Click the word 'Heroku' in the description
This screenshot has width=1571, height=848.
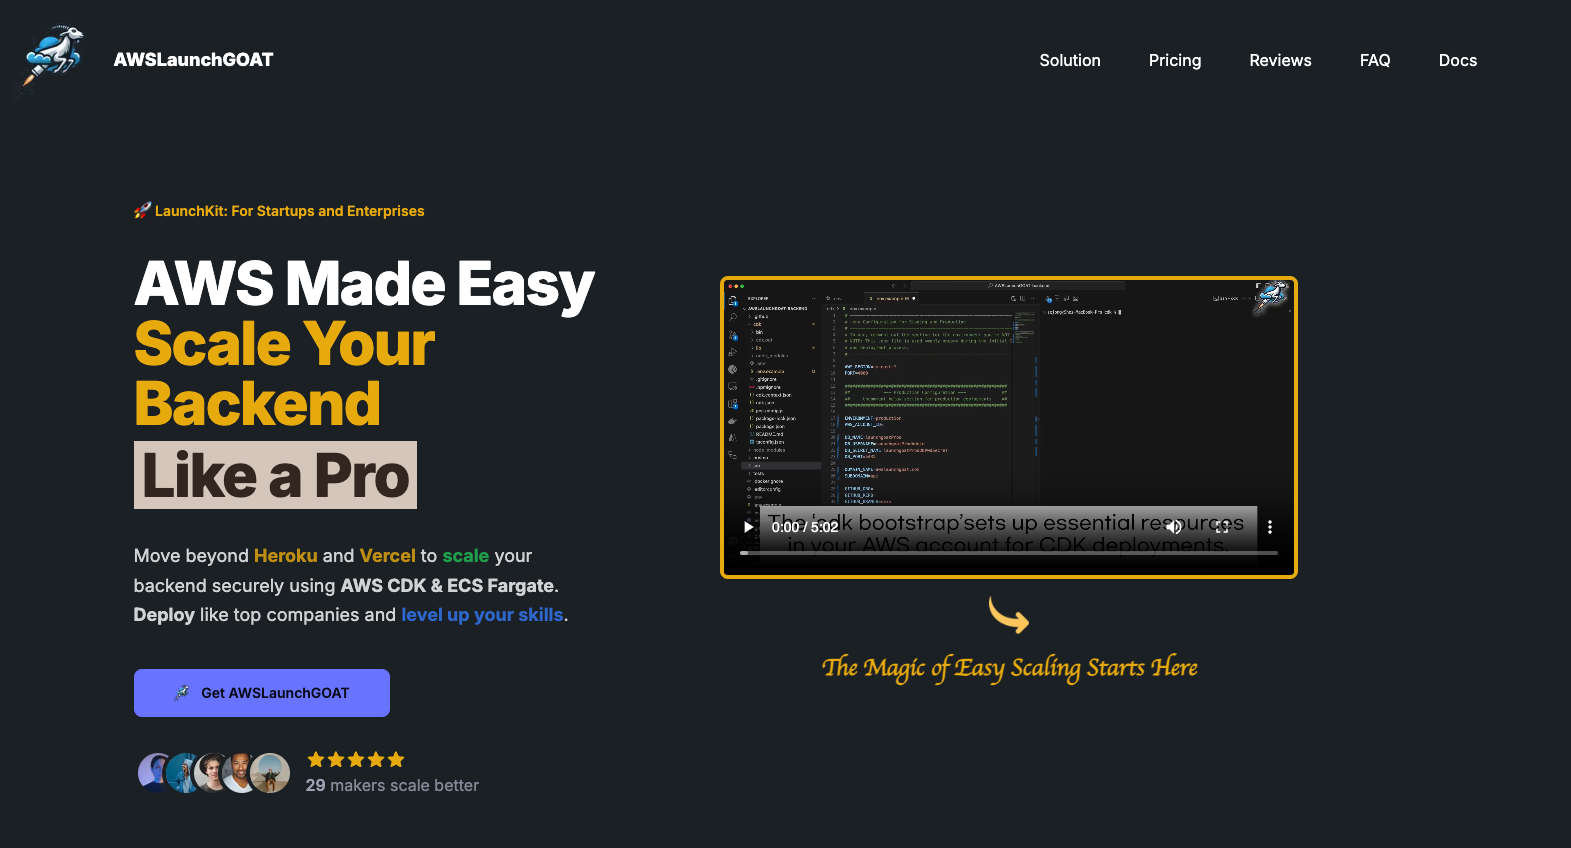[286, 556]
